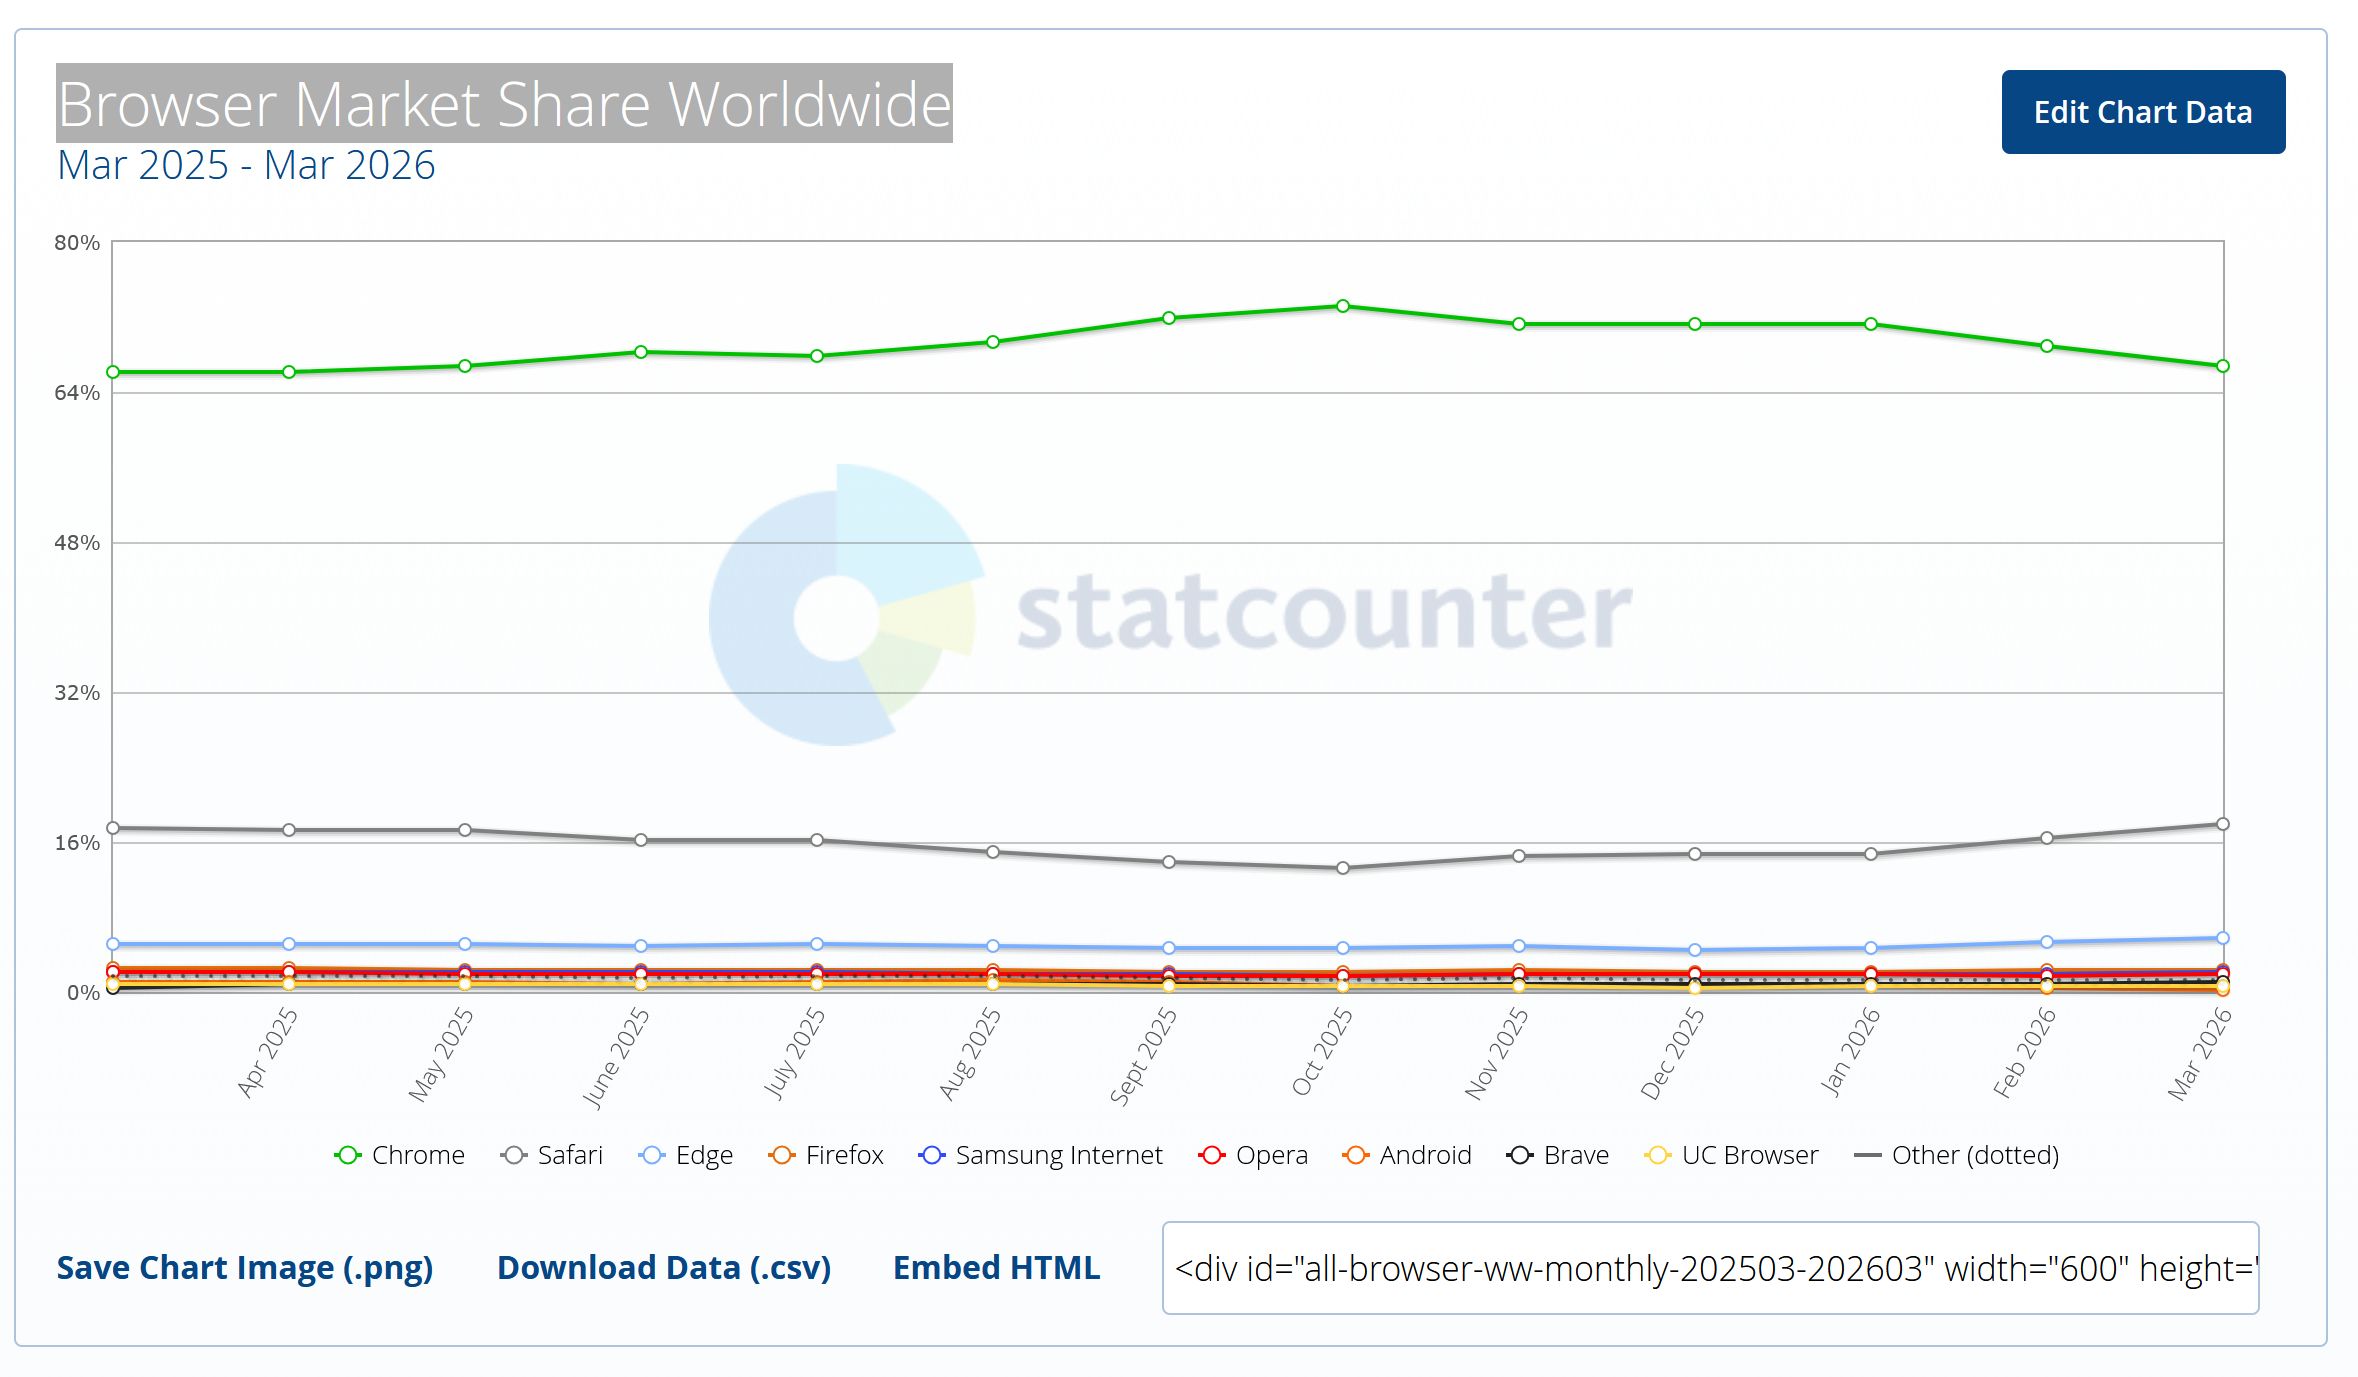Viewport: 2358px width, 1377px height.
Task: Click Chrome's Mar 2026 data point
Action: tap(2222, 366)
